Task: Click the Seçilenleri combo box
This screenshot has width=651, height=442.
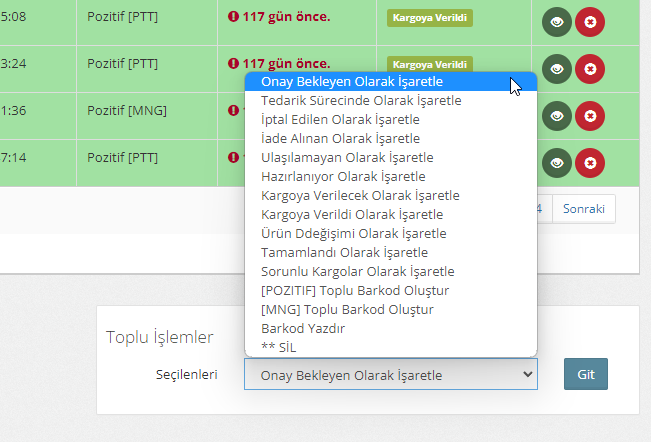Action: pos(390,375)
